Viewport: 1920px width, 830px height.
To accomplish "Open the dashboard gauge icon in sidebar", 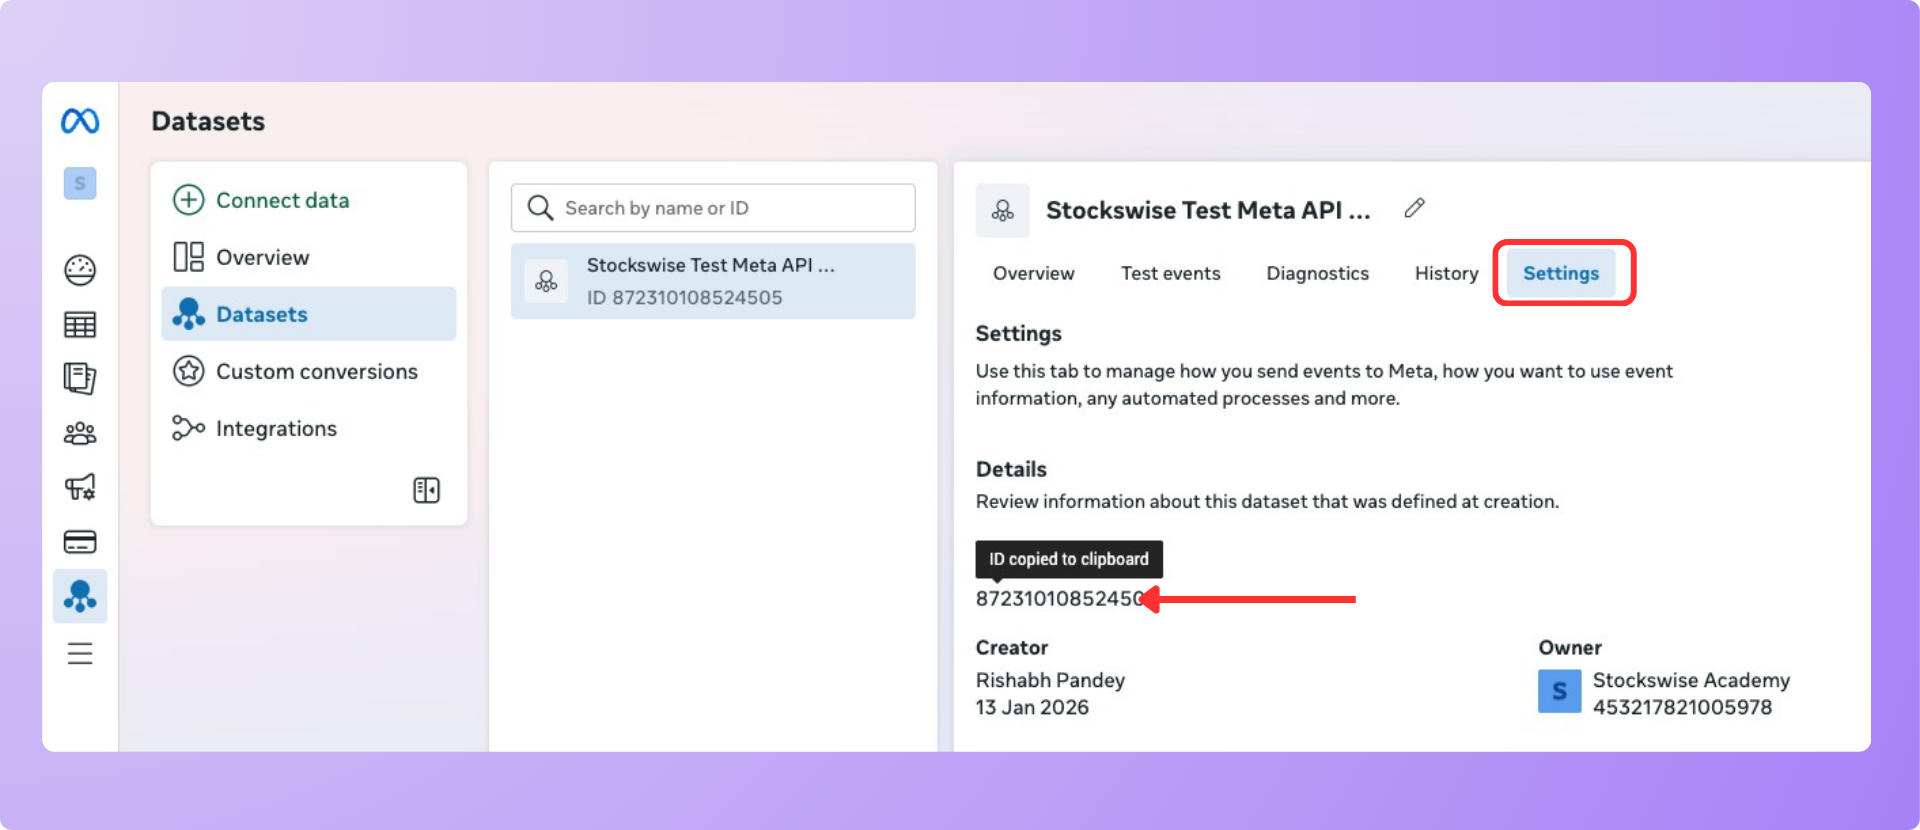I will (x=80, y=270).
